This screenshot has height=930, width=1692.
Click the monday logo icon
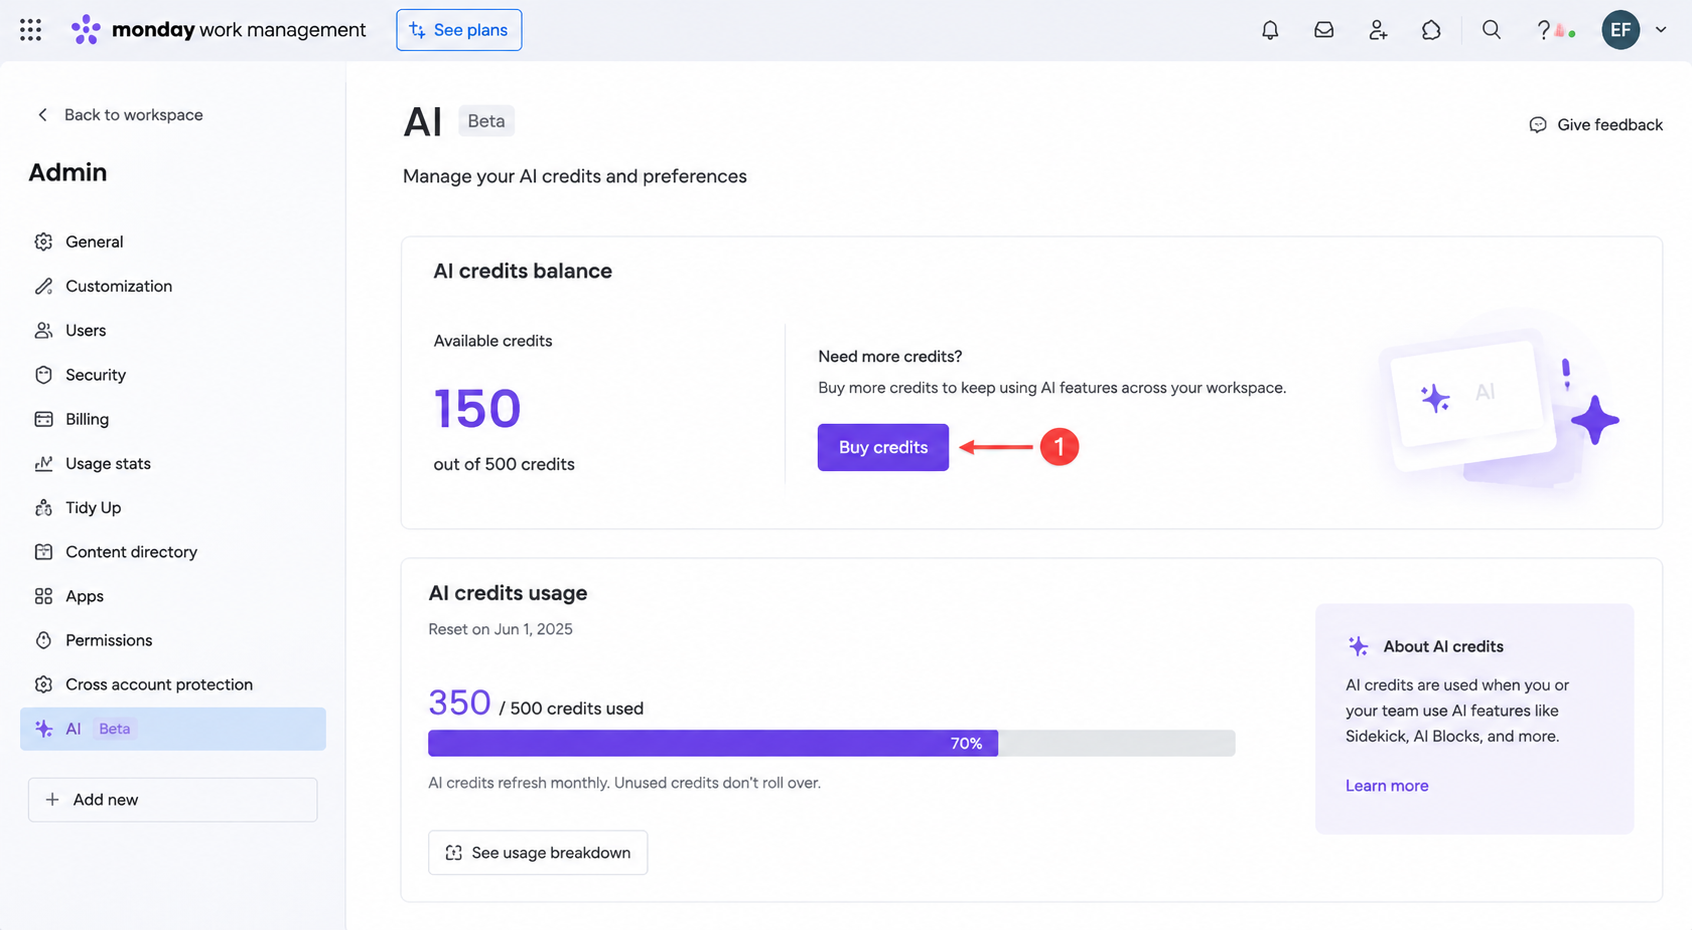click(x=86, y=30)
